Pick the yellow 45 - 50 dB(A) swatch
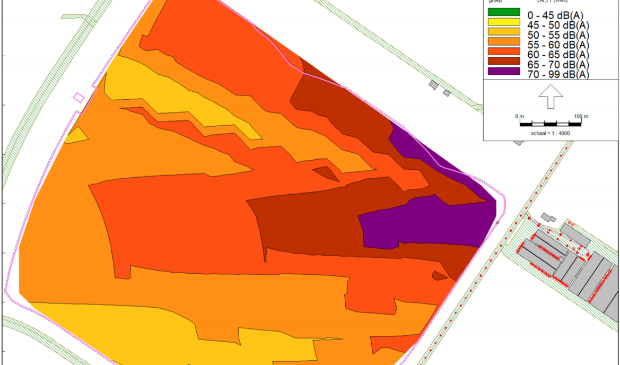Viewport: 620px width, 365px height. point(504,22)
